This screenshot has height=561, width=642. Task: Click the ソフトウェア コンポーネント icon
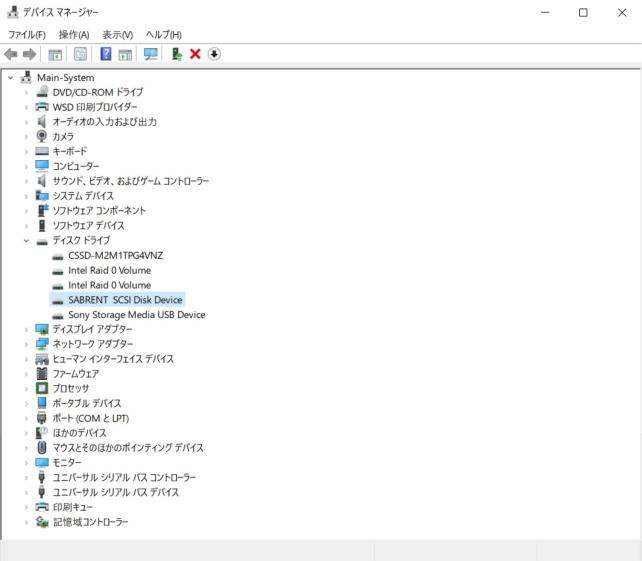[x=42, y=210]
